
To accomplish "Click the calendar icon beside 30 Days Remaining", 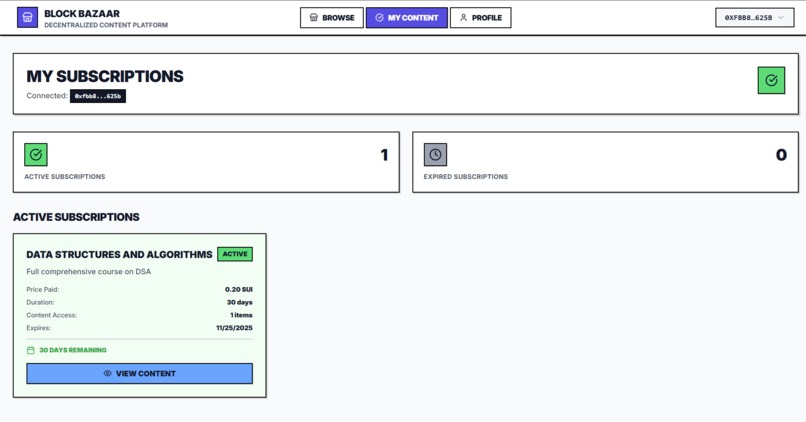I will click(30, 350).
